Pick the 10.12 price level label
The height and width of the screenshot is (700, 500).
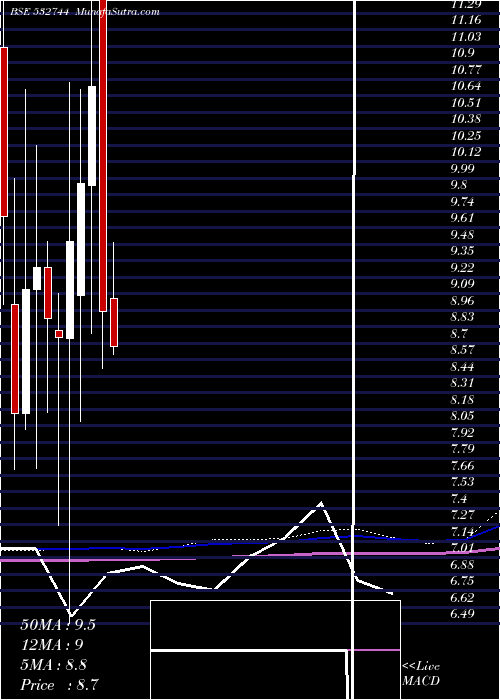466,152
